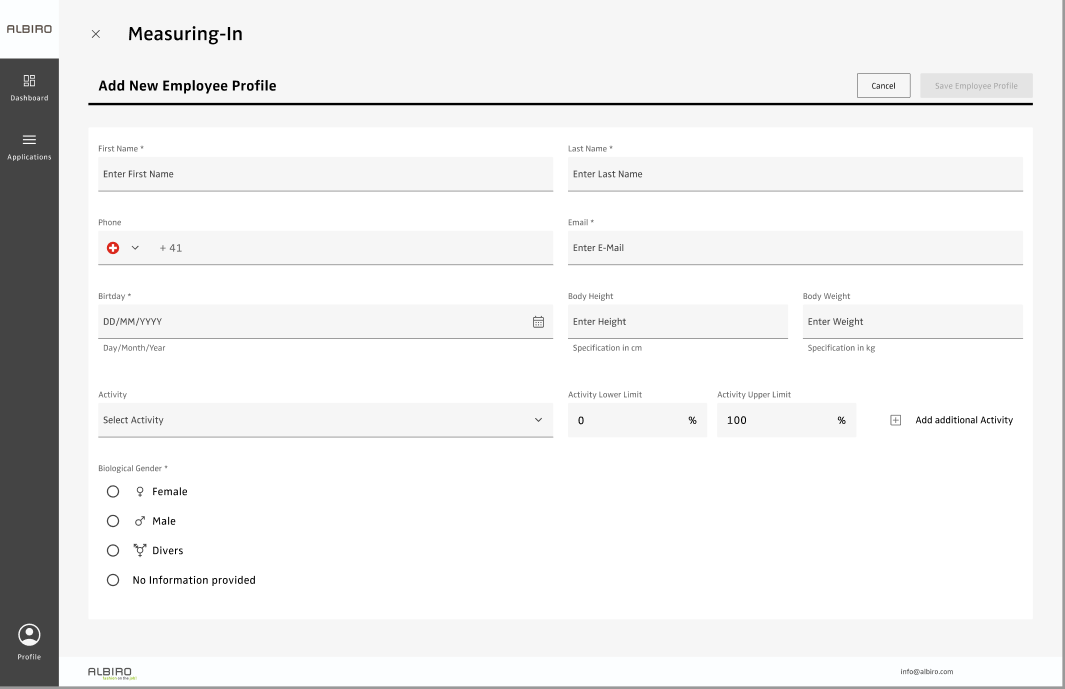Expand the Select Activity dropdown
1065x689 pixels.
point(325,420)
